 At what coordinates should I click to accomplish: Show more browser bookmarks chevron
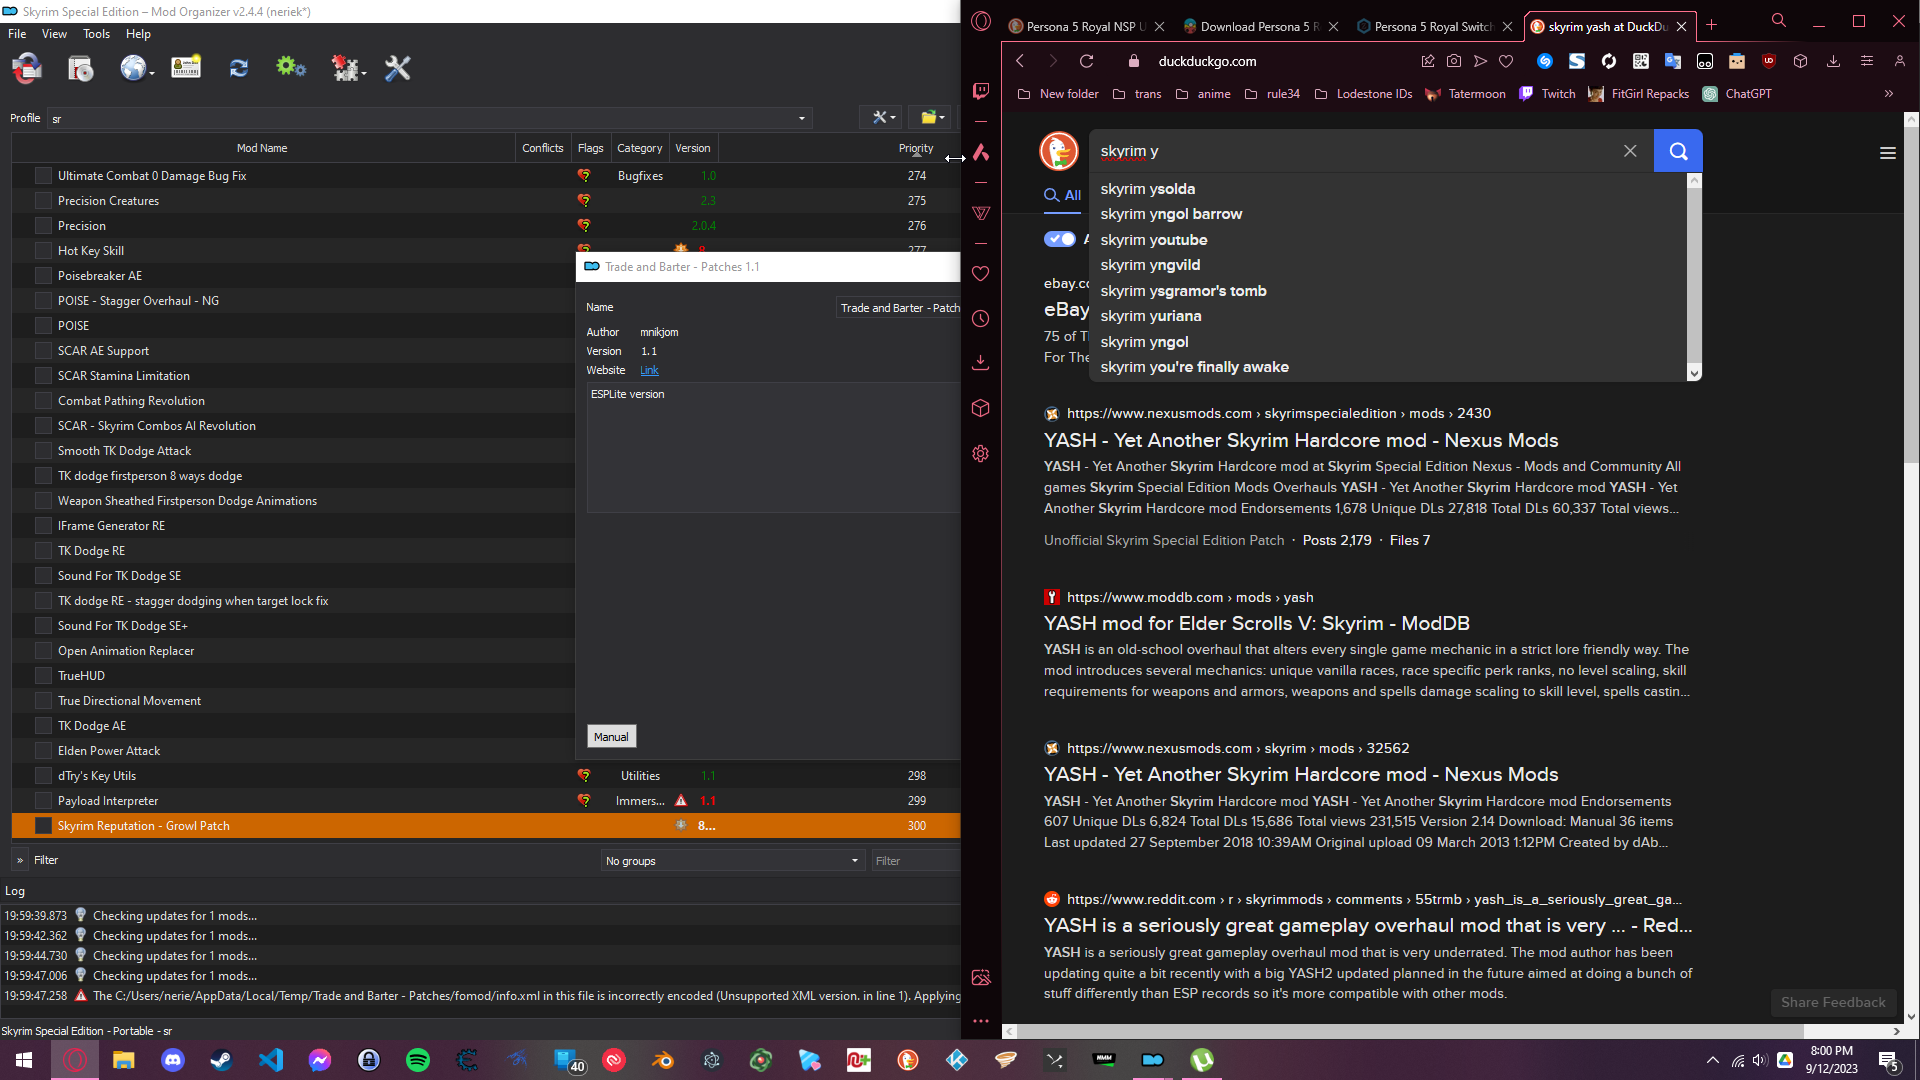[1889, 94]
